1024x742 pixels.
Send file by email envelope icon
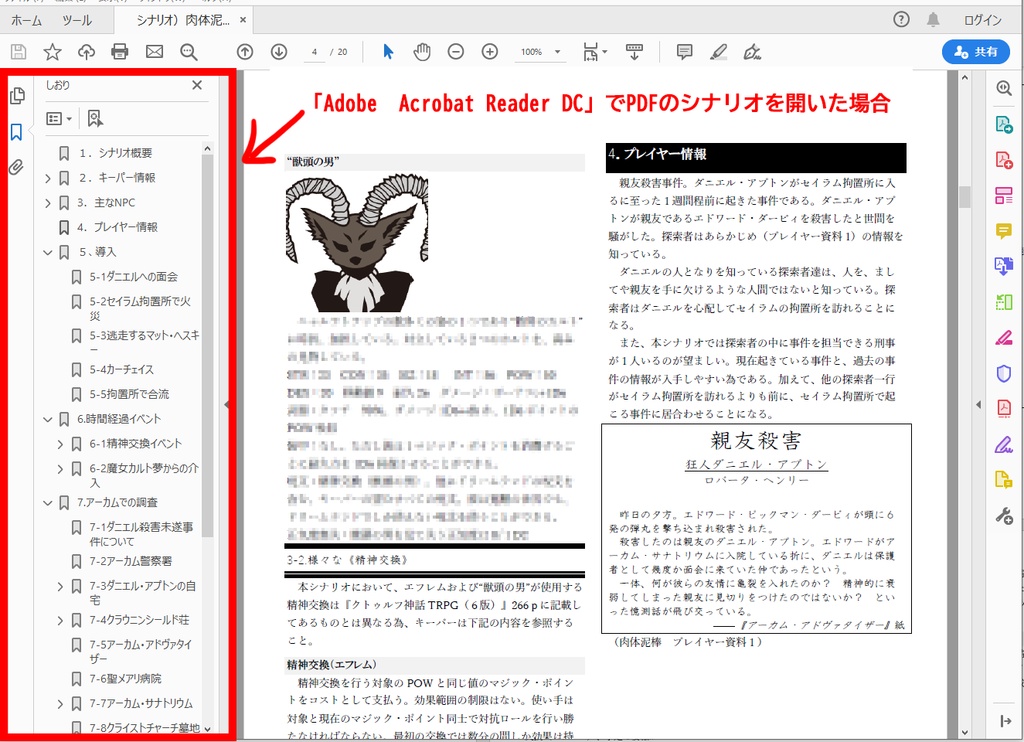pyautogui.click(x=154, y=52)
